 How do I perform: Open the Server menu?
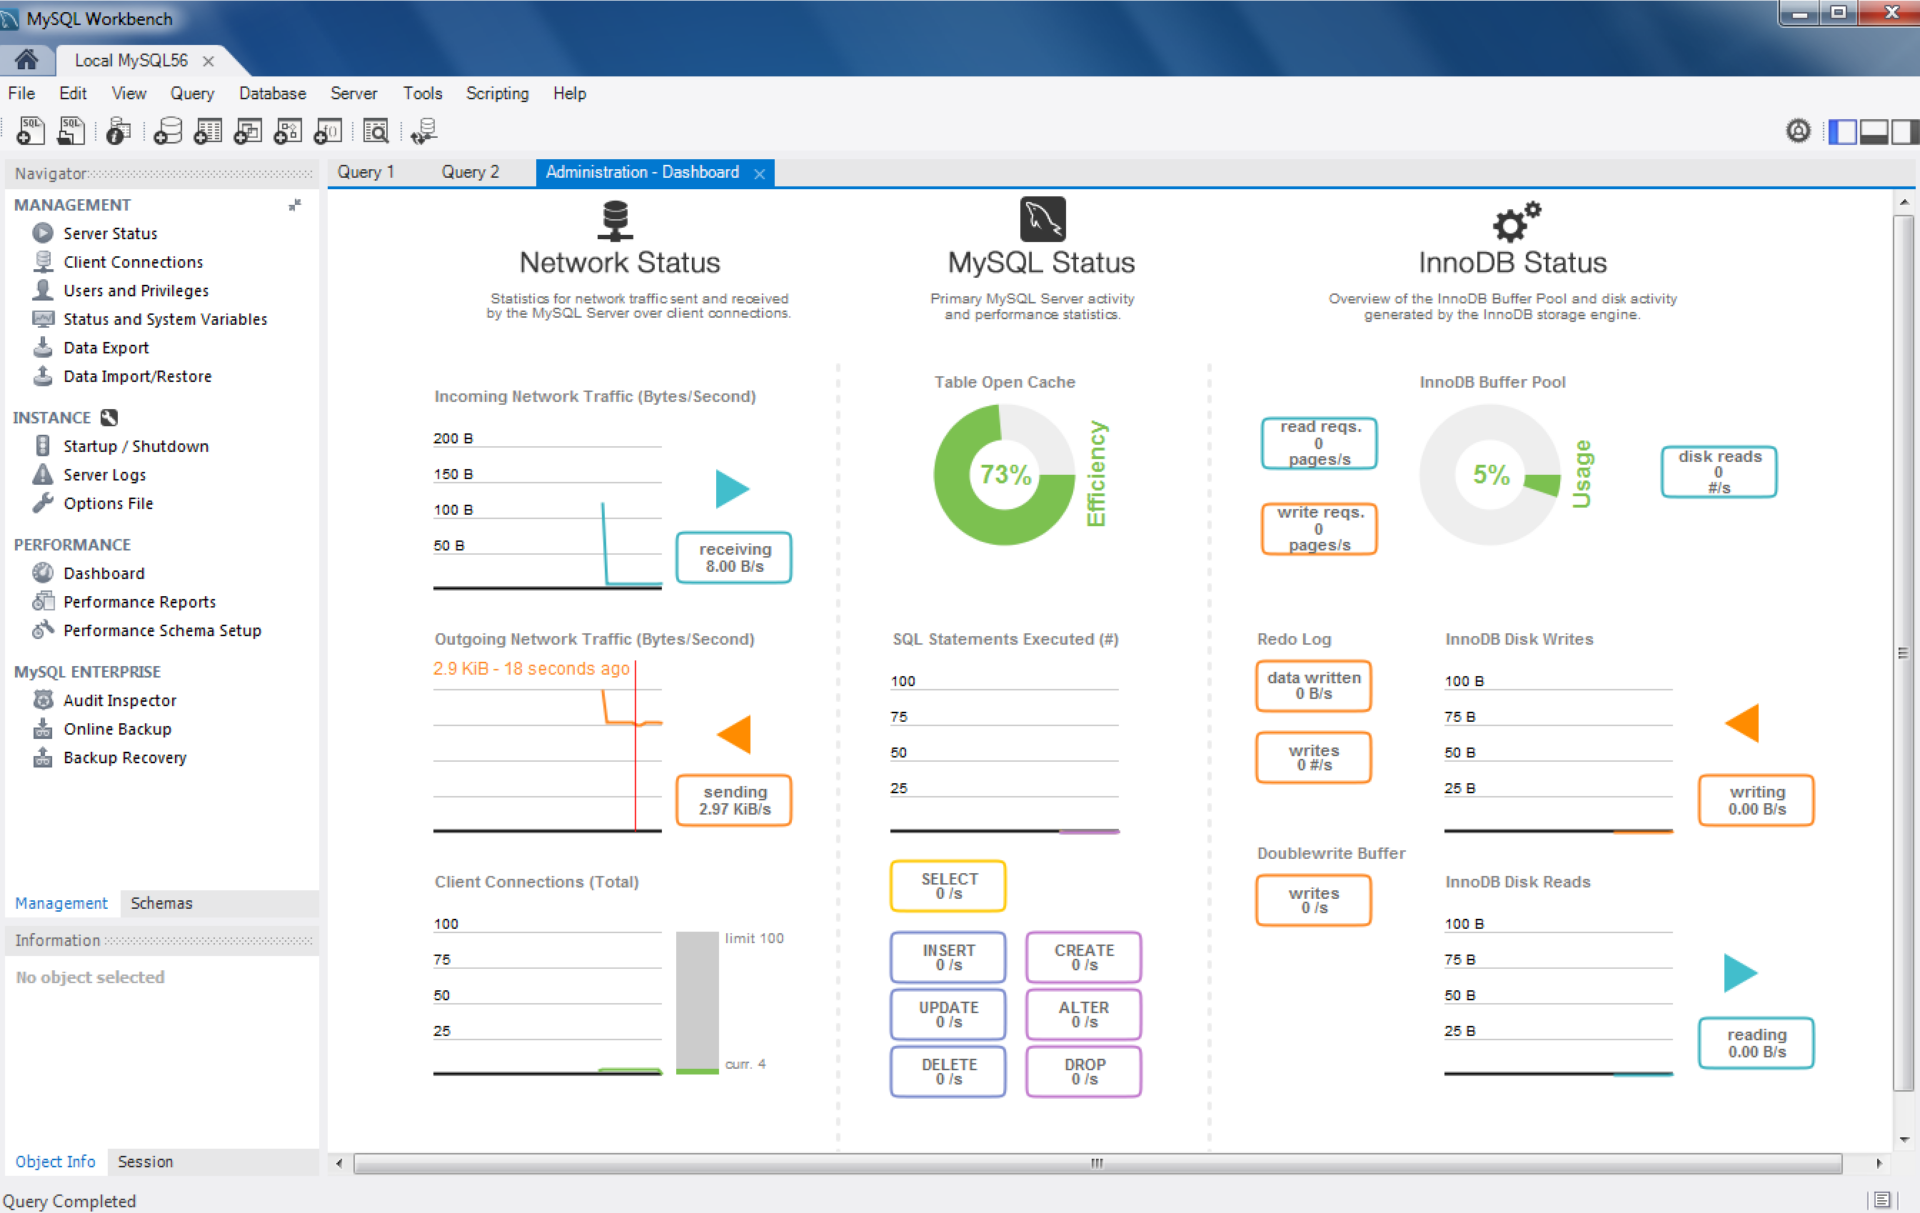353,93
